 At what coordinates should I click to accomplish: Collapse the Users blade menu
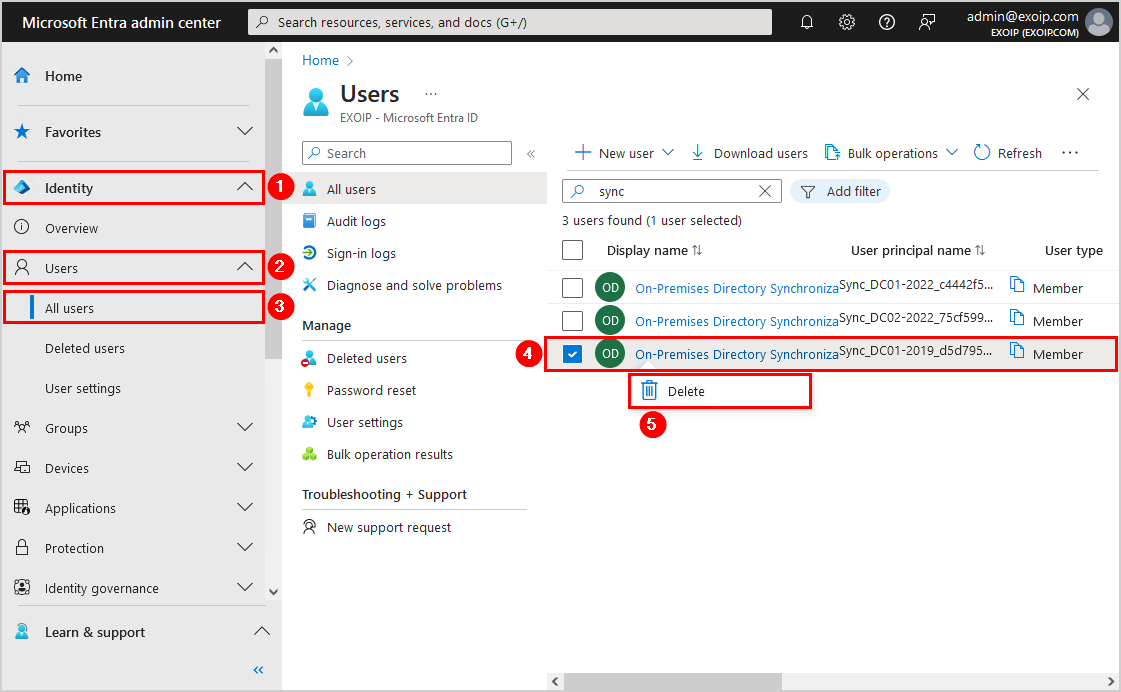pos(531,154)
